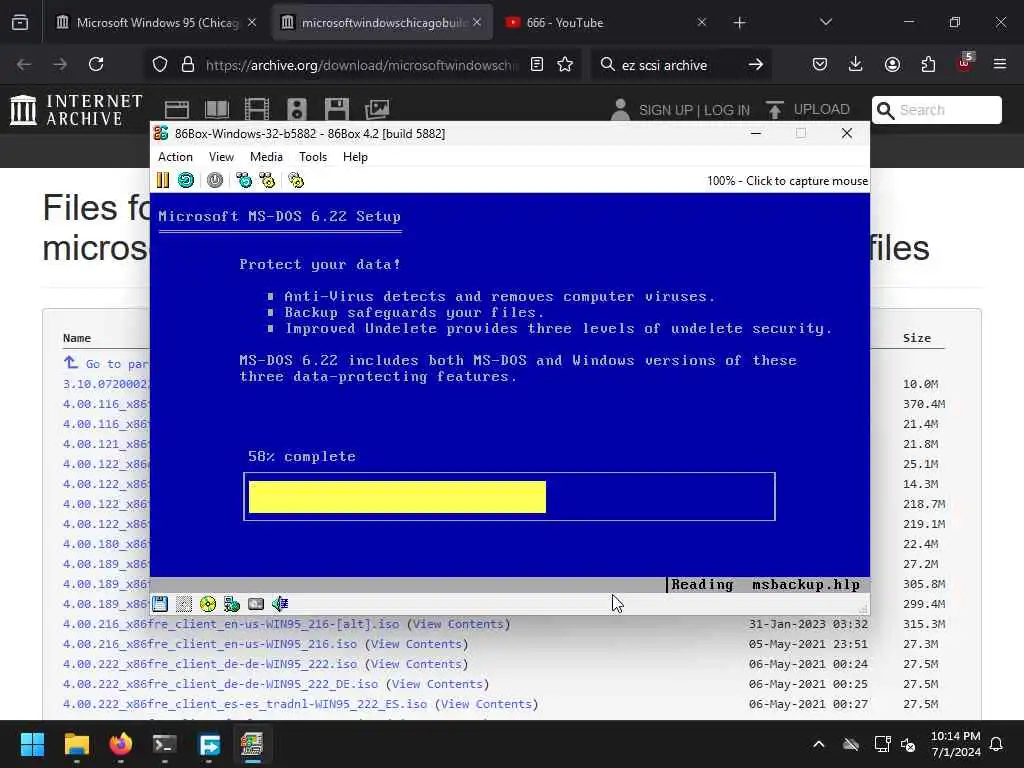
Task: Click the hard disk status bar icon
Action: point(256,604)
